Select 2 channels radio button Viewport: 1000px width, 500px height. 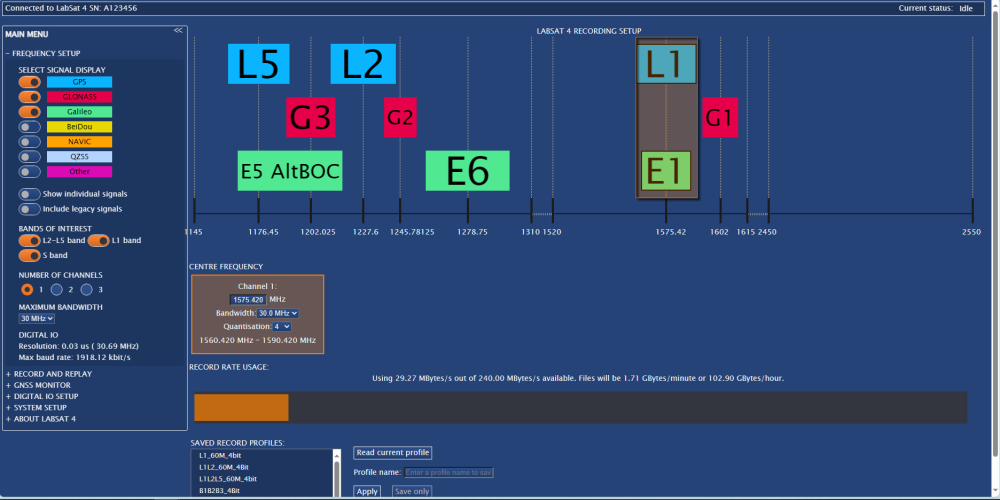click(x=57, y=290)
